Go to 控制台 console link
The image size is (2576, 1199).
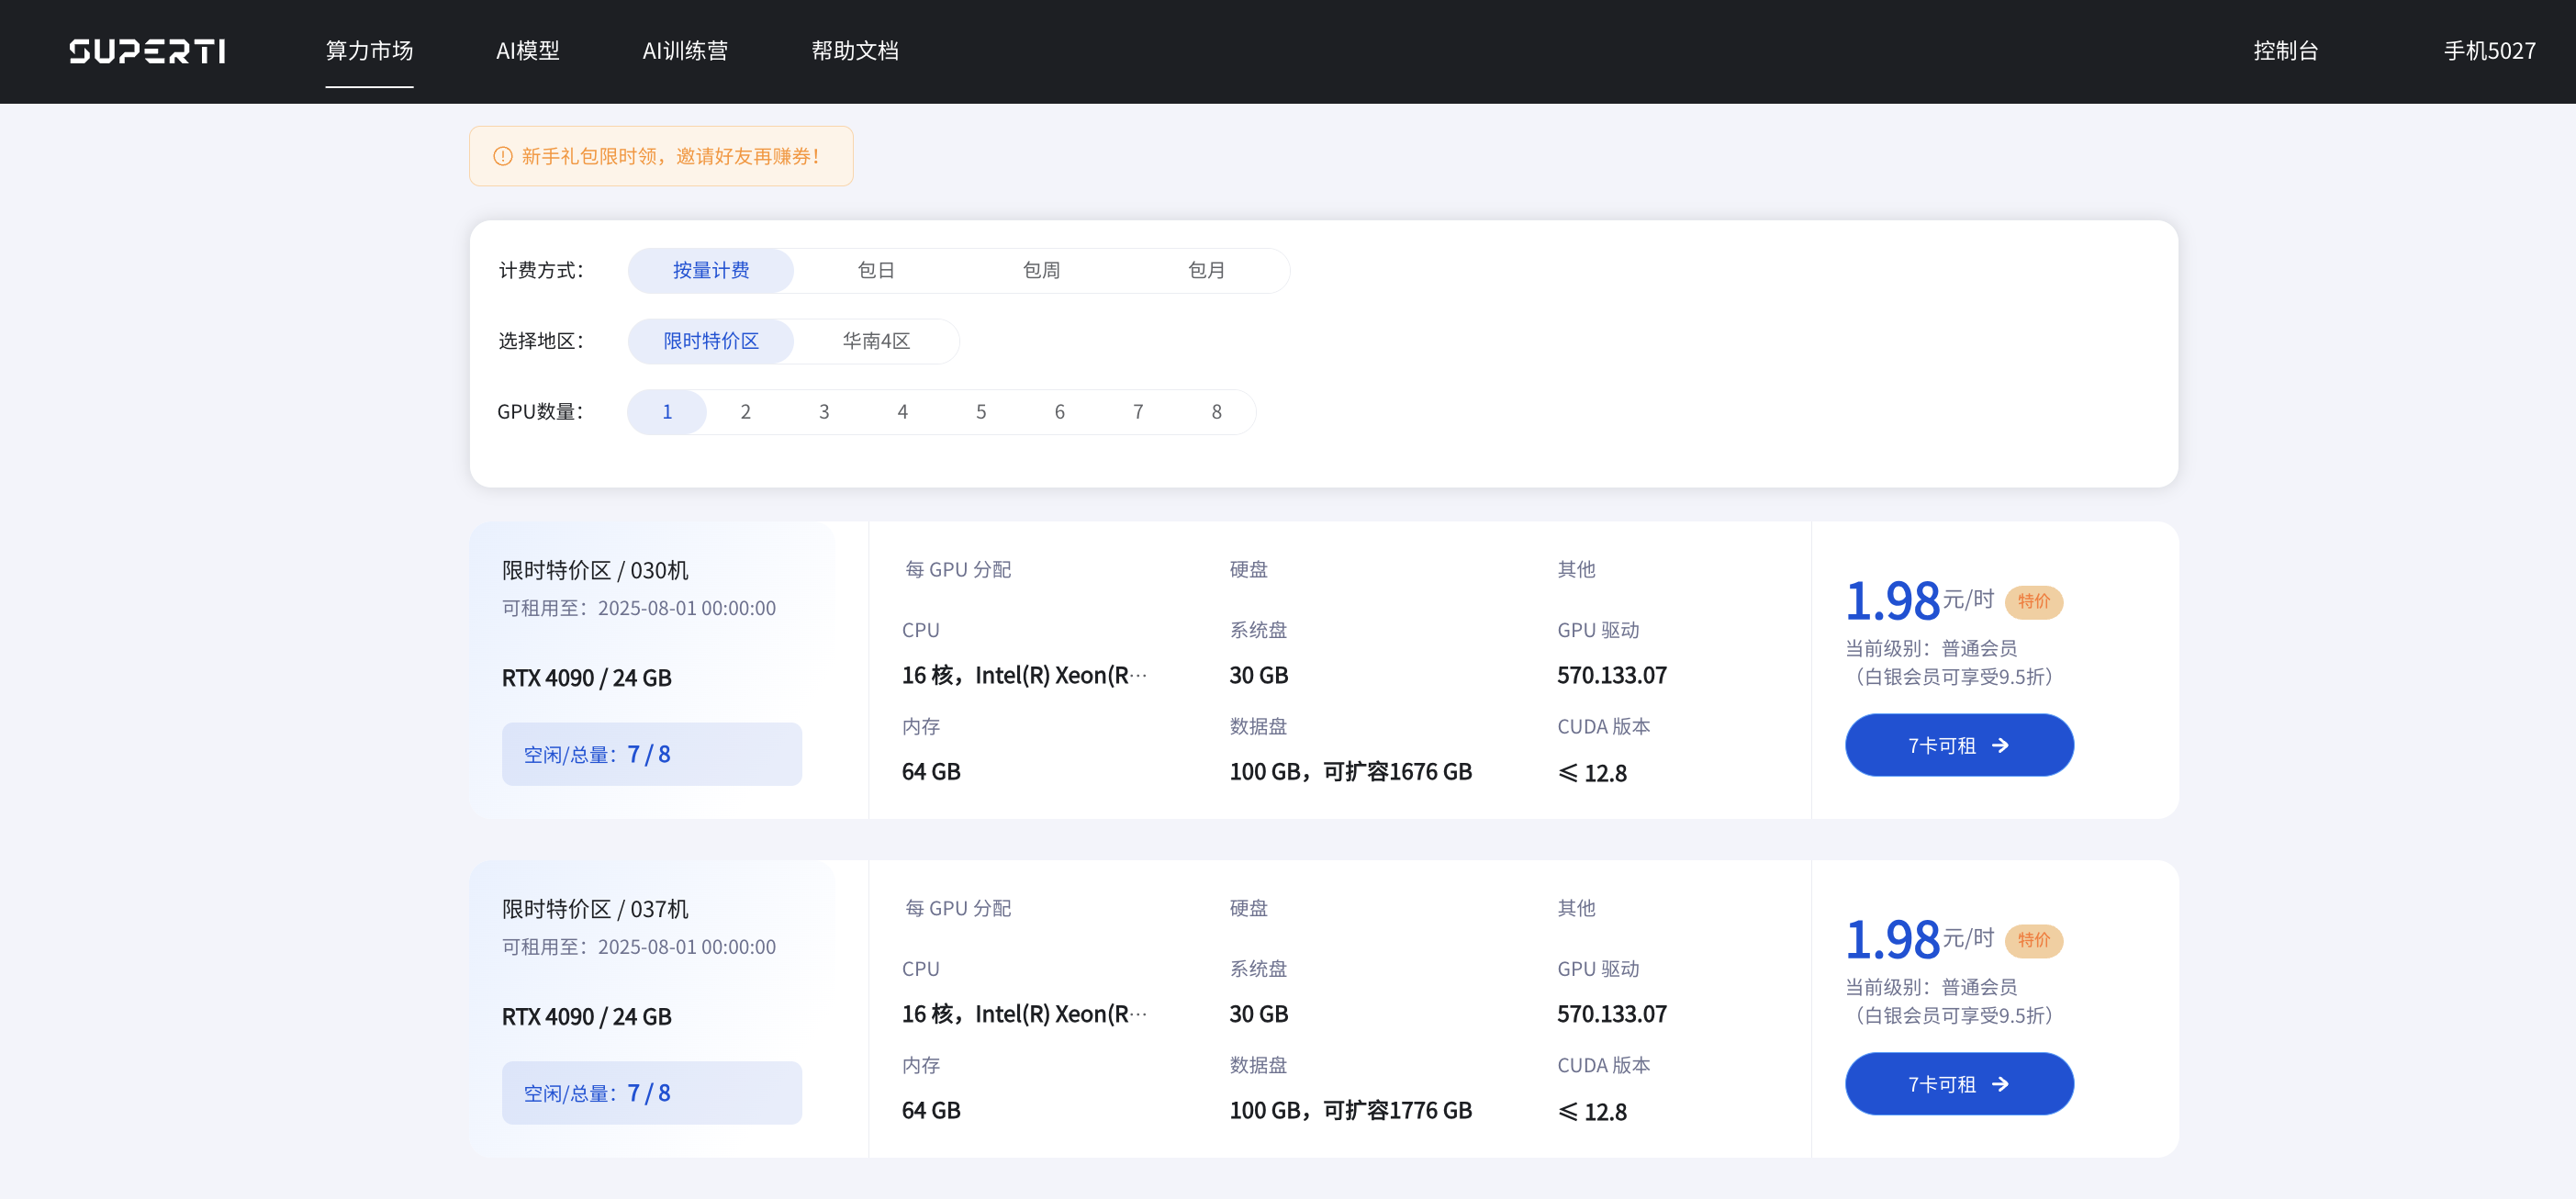tap(2285, 51)
